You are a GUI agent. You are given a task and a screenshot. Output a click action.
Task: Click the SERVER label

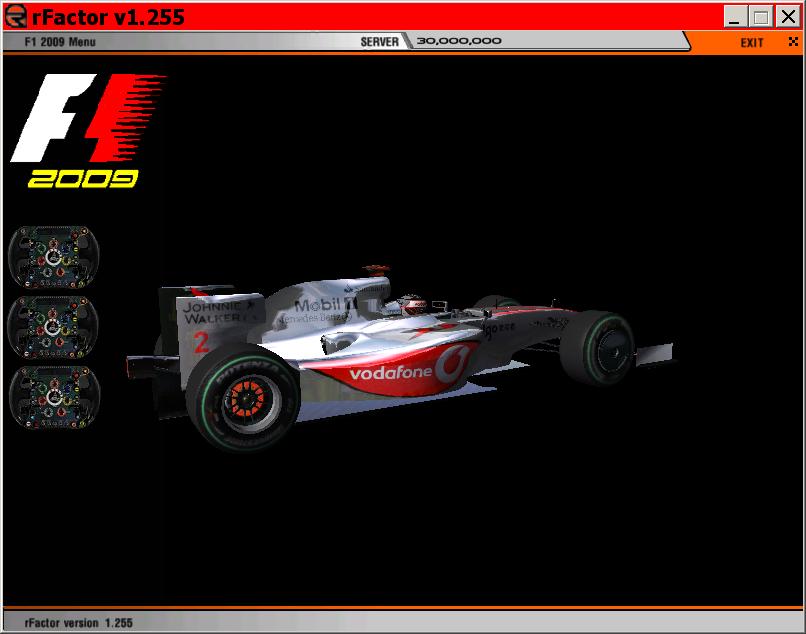click(x=379, y=42)
